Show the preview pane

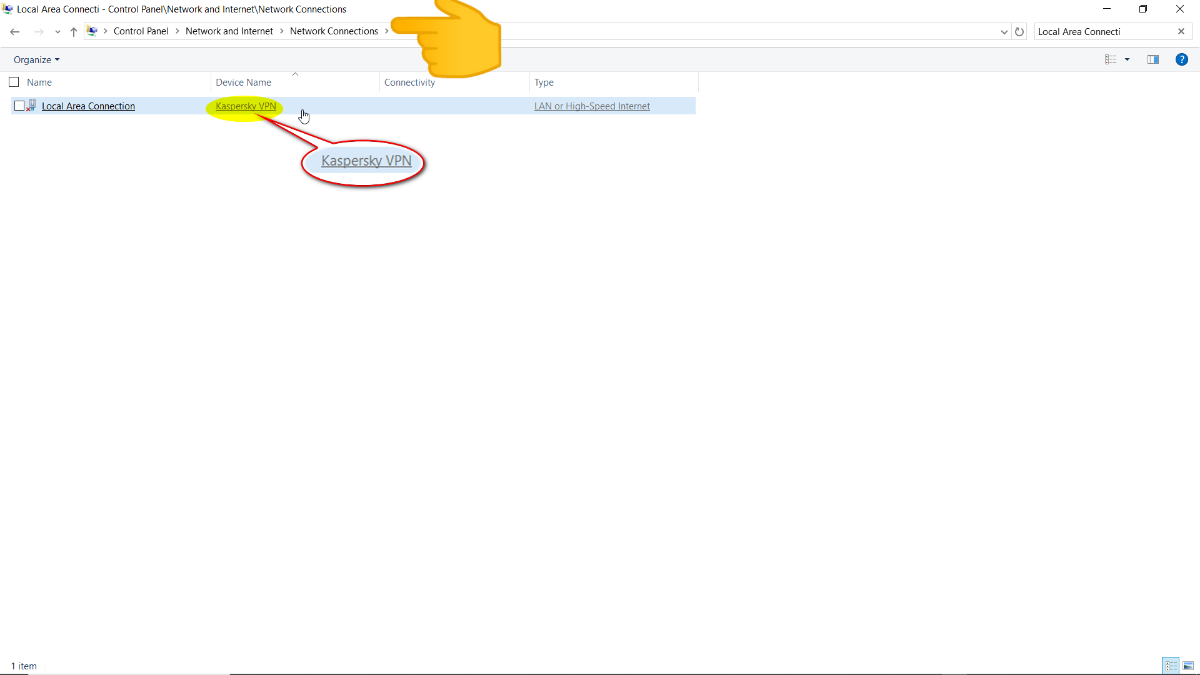1153,60
